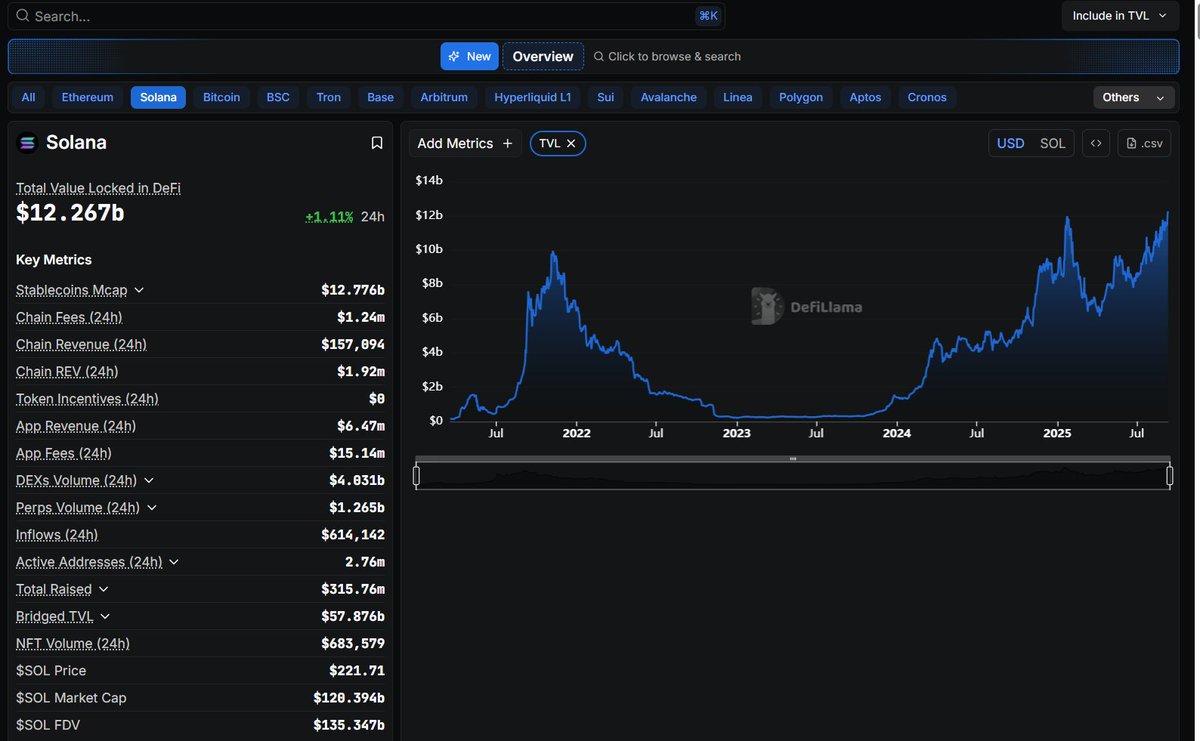The width and height of the screenshot is (1200, 741).
Task: Download chart data as .csv
Action: [x=1144, y=143]
